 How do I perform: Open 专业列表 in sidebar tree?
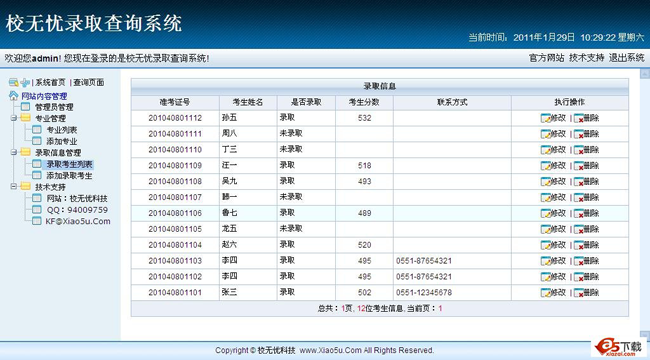[x=62, y=130]
